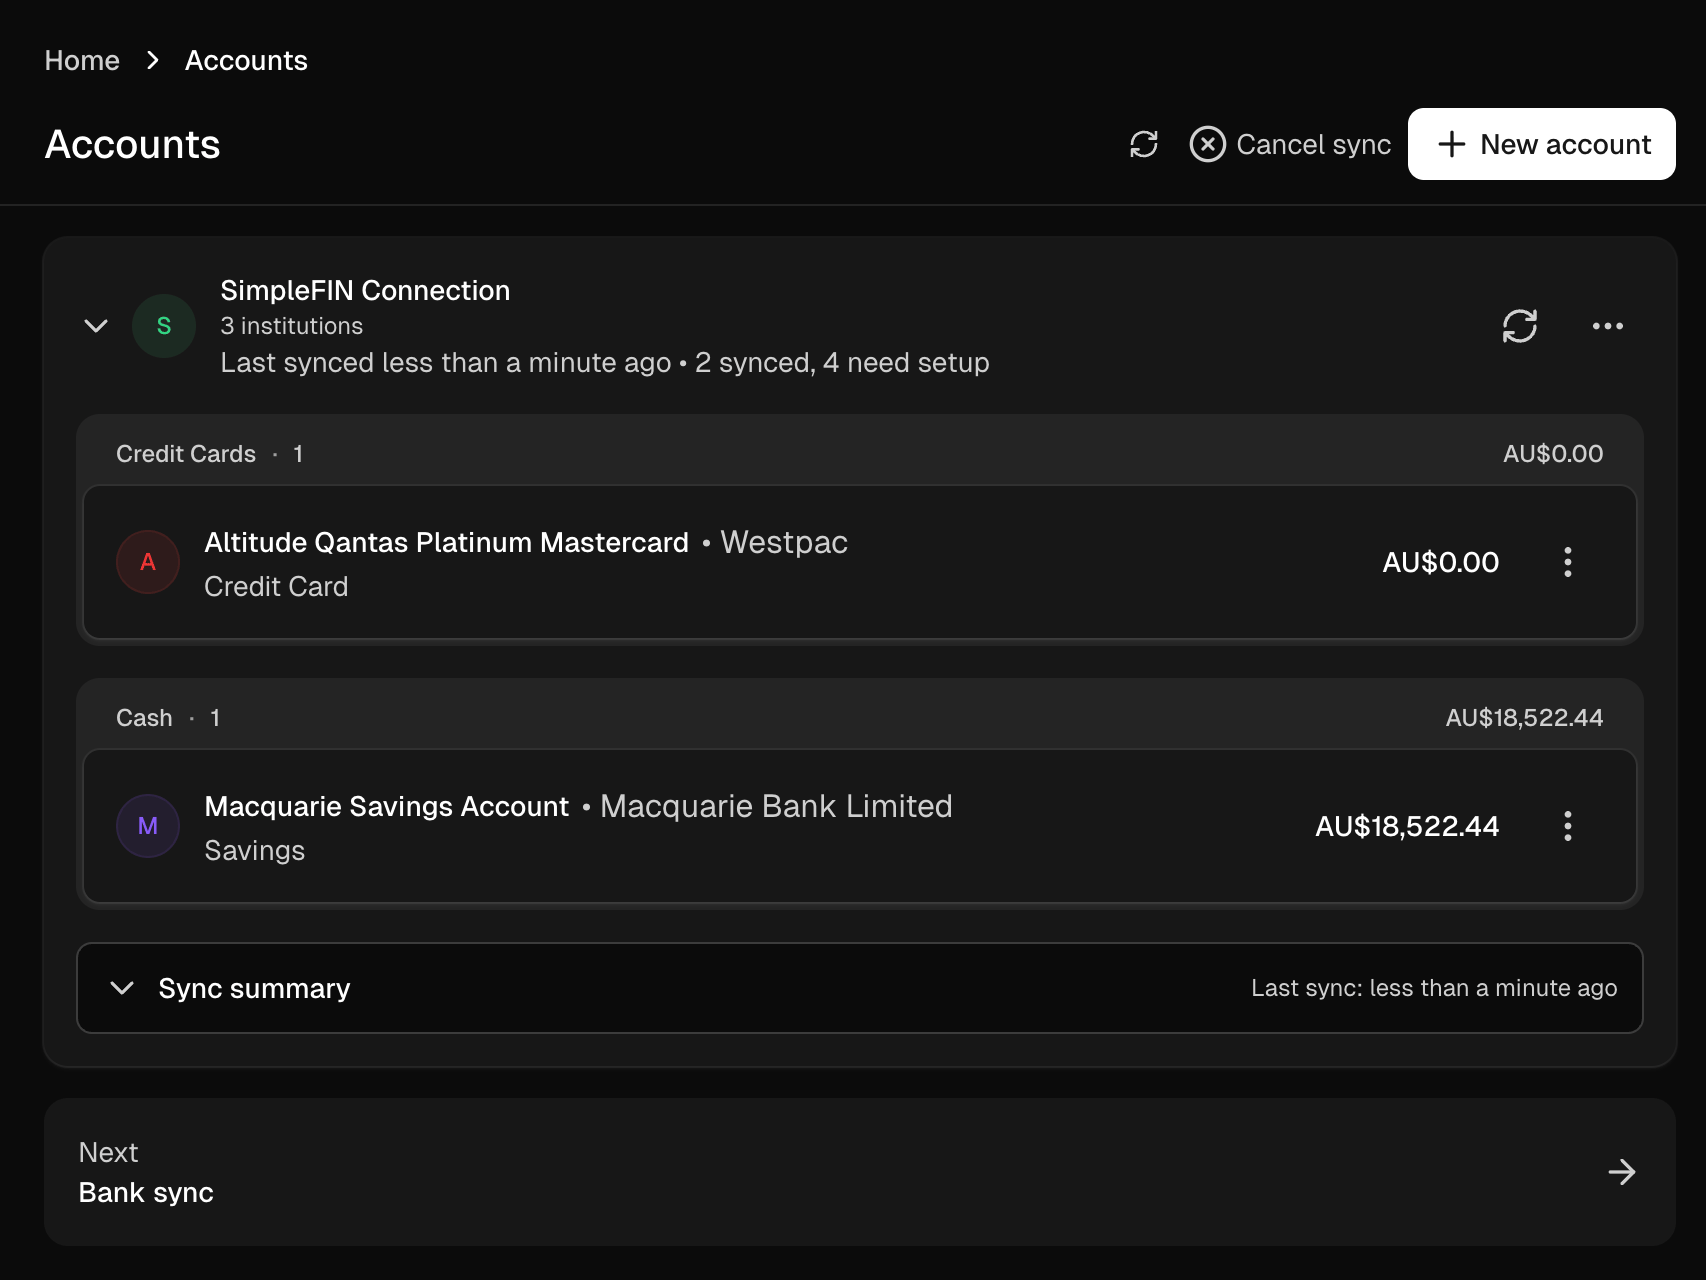Click '2 synced, 4 need setup' status
The image size is (1706, 1280).
[x=842, y=362]
